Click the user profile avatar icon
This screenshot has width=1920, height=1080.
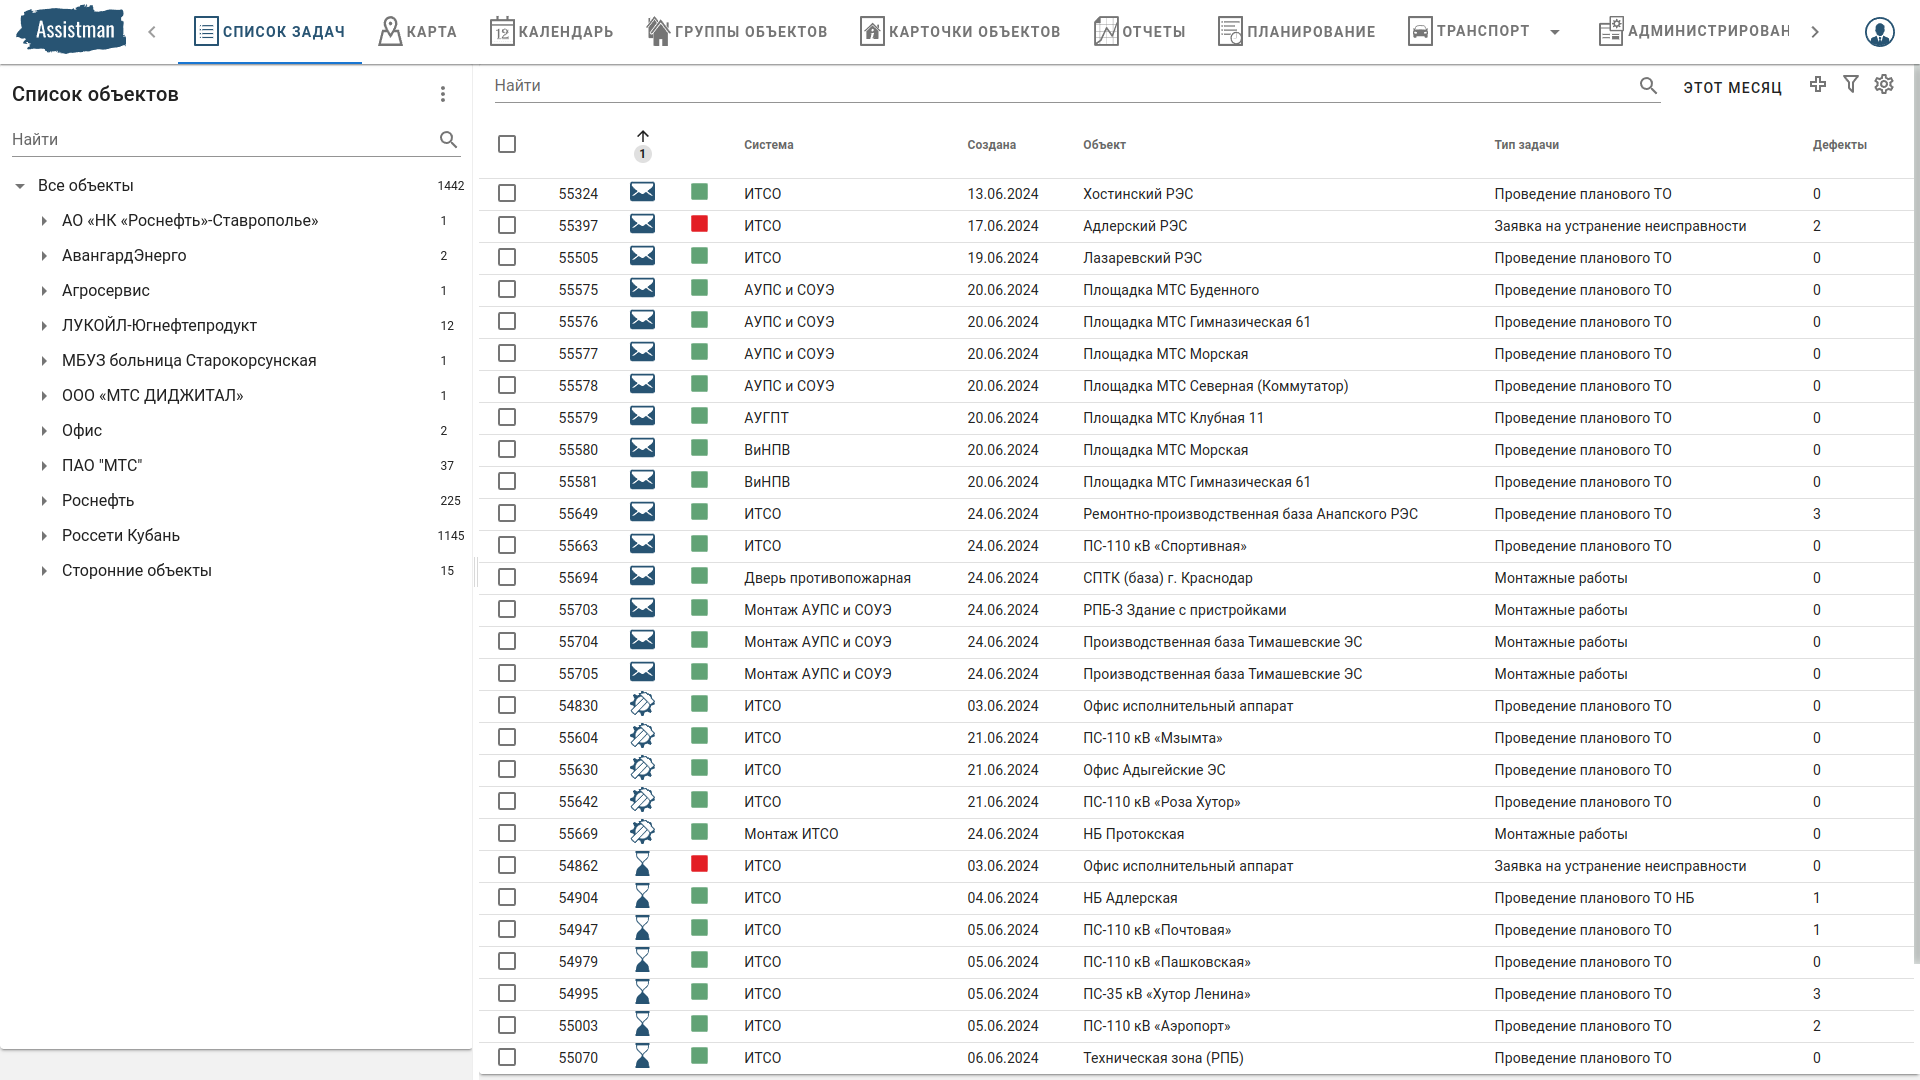(1879, 32)
